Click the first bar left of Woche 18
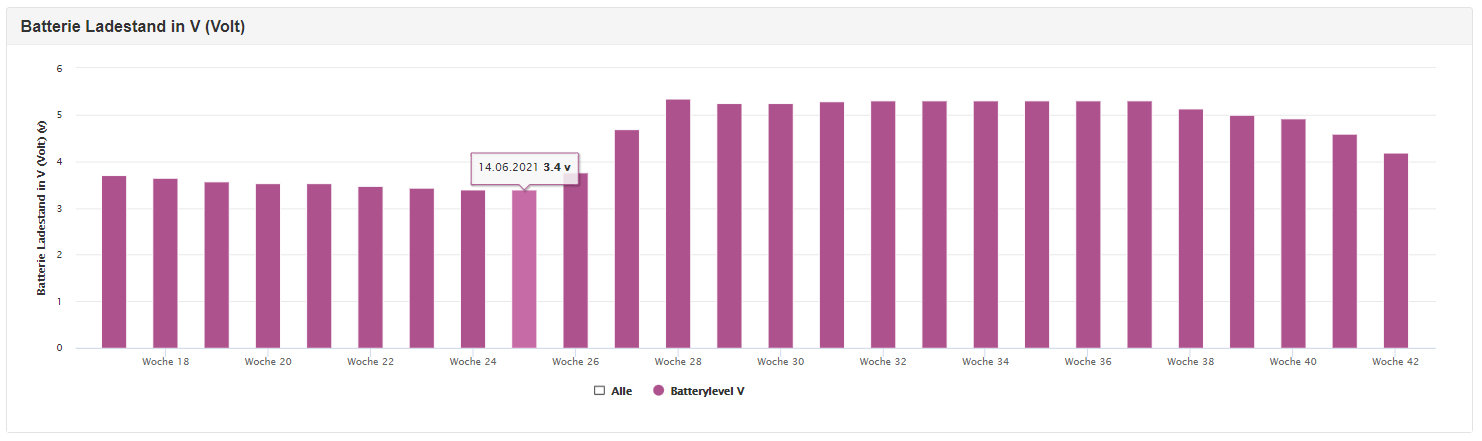1482x441 pixels. point(114,262)
